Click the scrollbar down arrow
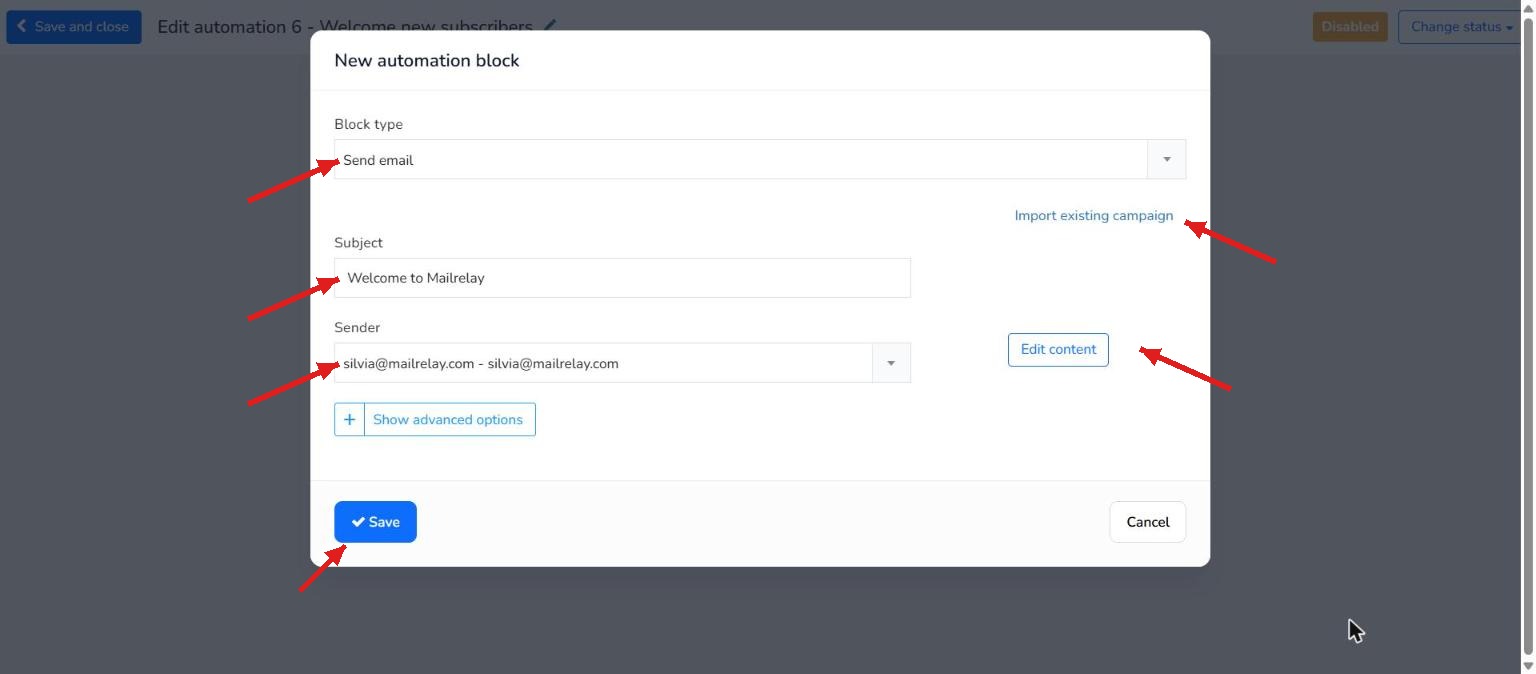Viewport: 1536px width, 674px height. pos(1528,667)
